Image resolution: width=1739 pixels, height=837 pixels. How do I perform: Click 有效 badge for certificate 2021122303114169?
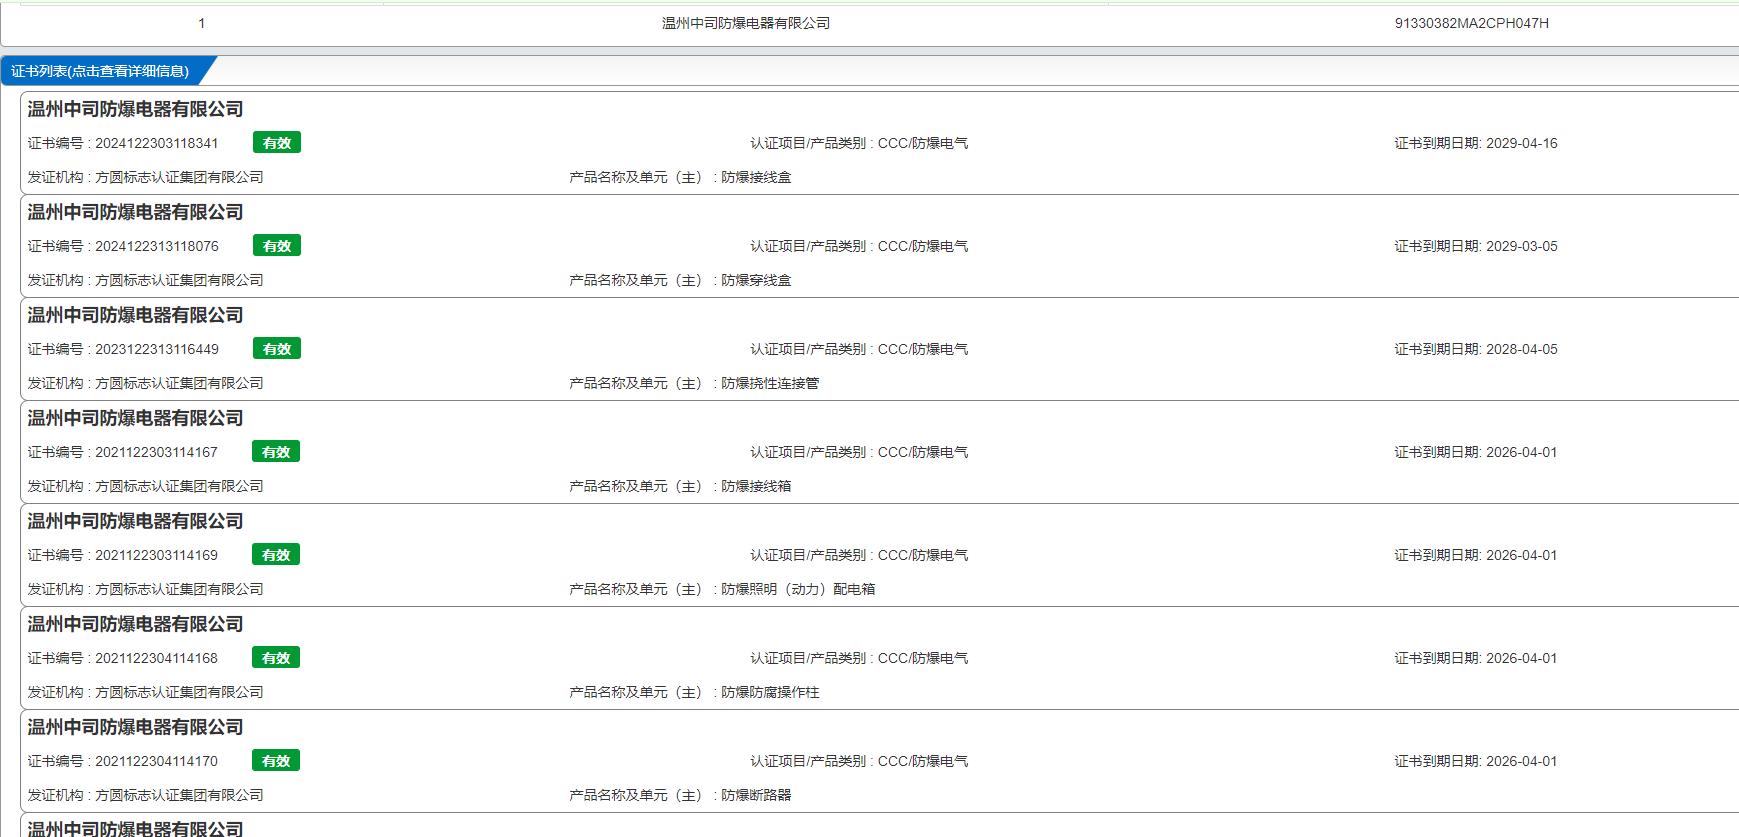276,555
